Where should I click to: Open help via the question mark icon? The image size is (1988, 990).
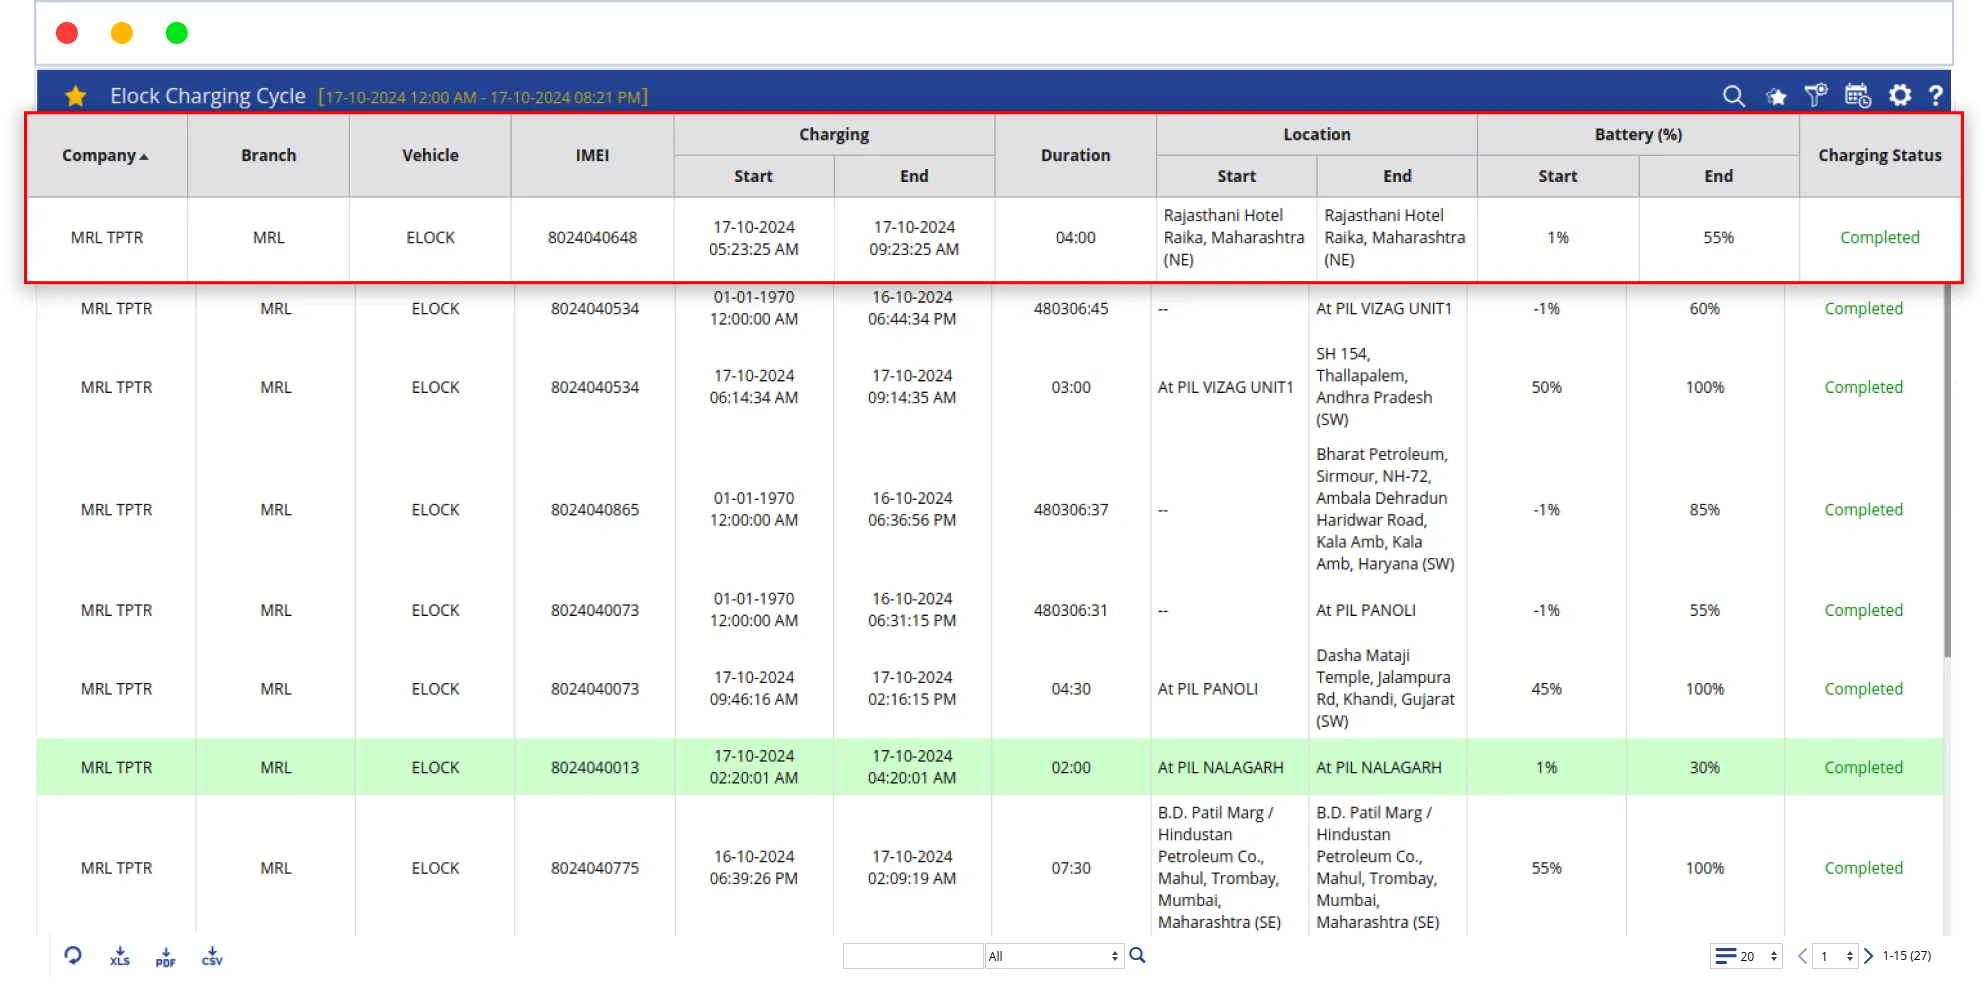1936,95
